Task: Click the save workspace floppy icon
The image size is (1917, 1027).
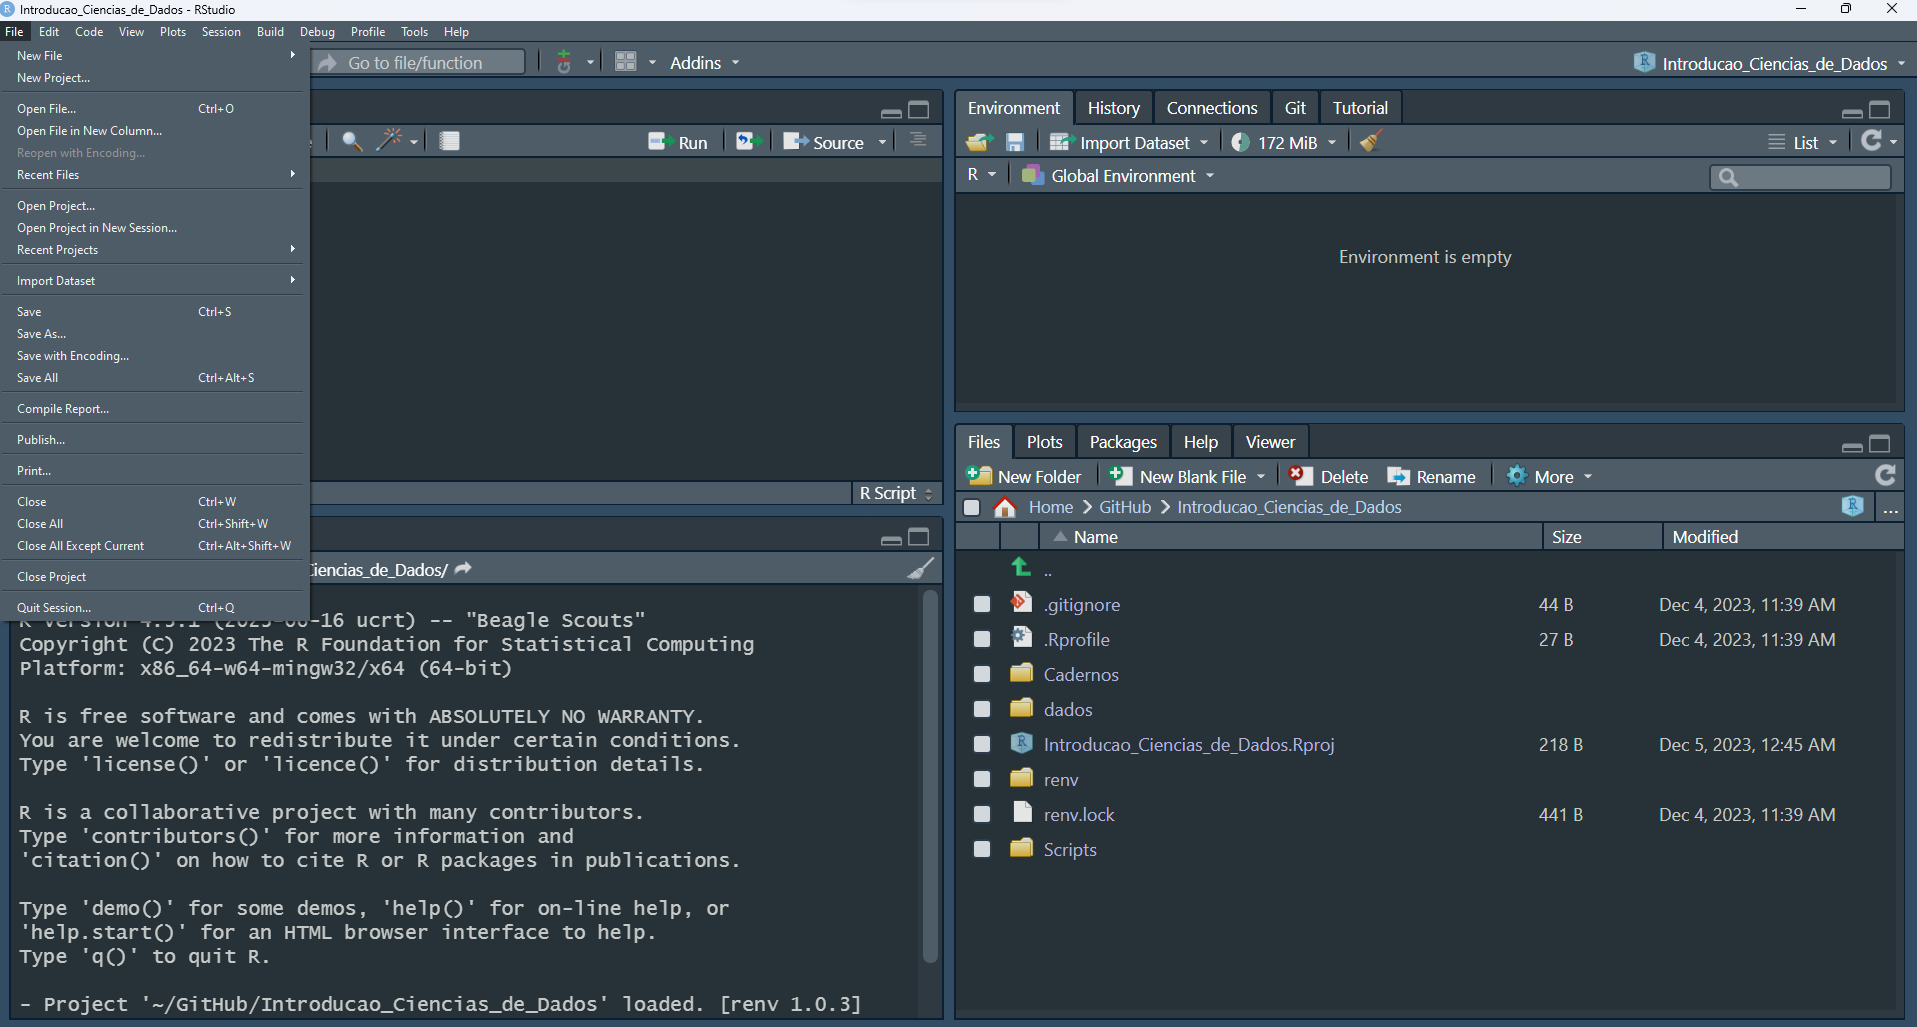Action: [x=1015, y=142]
